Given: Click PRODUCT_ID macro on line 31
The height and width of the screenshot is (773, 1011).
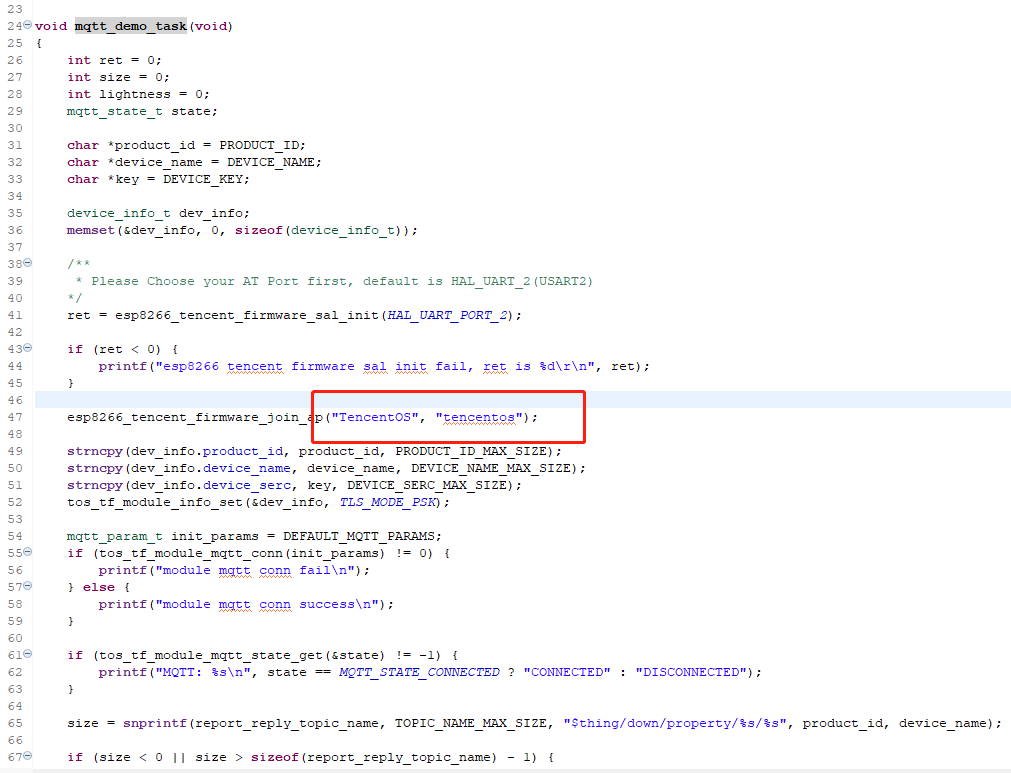Looking at the screenshot, I should [259, 145].
